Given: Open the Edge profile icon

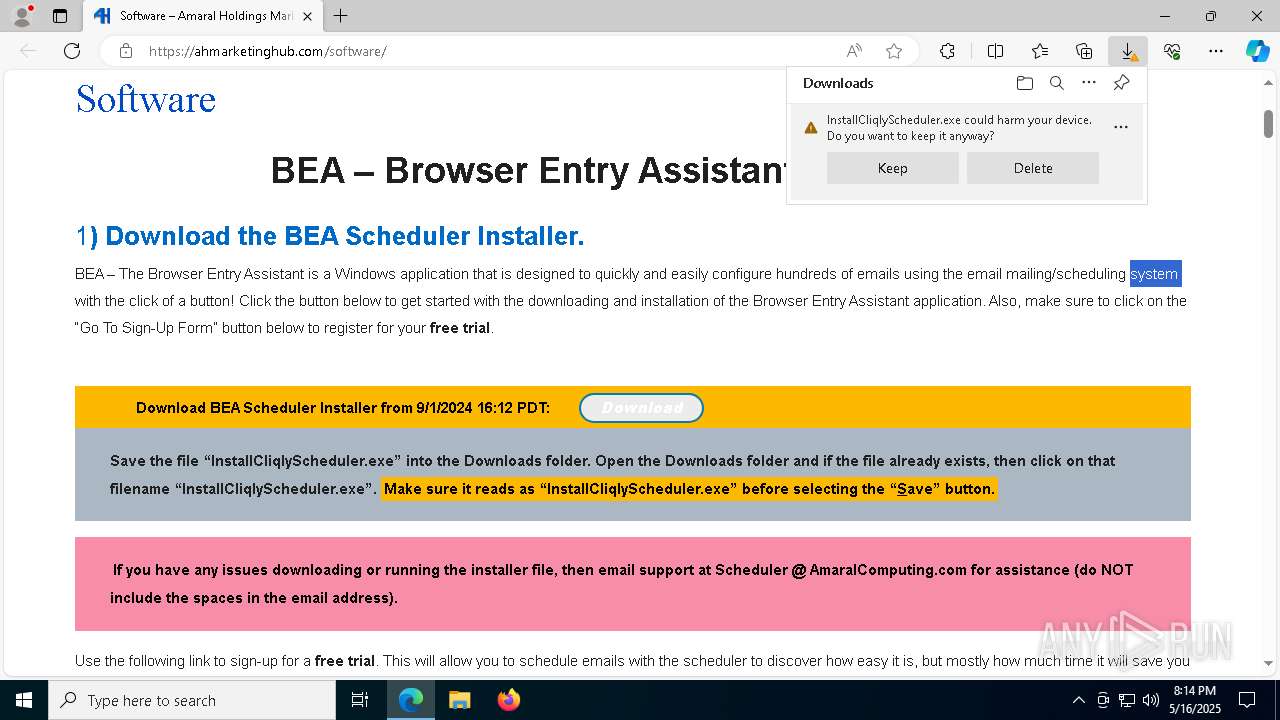Looking at the screenshot, I should [21, 16].
